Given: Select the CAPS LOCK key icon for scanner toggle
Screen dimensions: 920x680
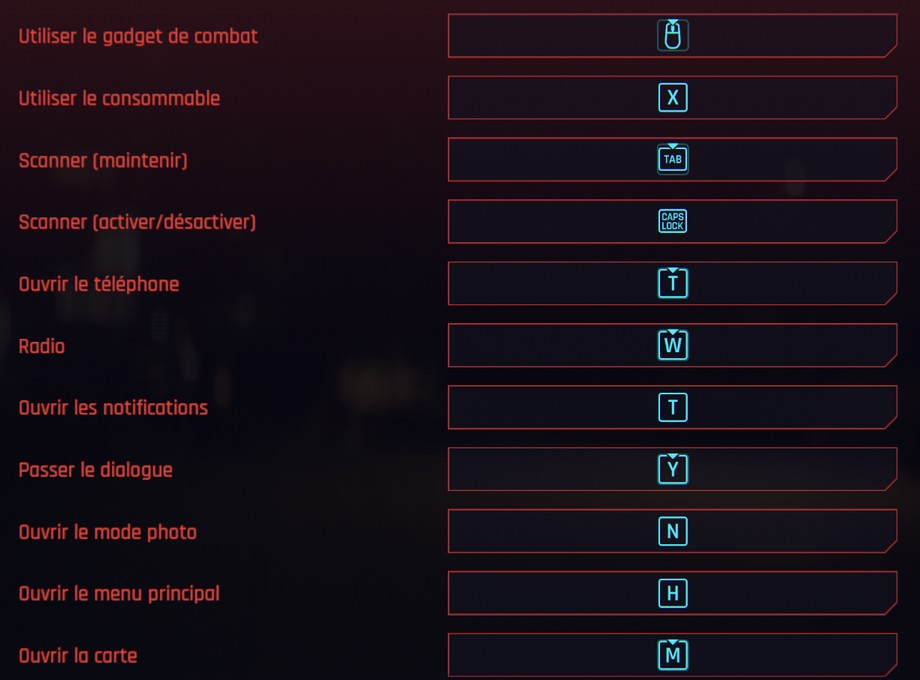Looking at the screenshot, I should pyautogui.click(x=672, y=221).
